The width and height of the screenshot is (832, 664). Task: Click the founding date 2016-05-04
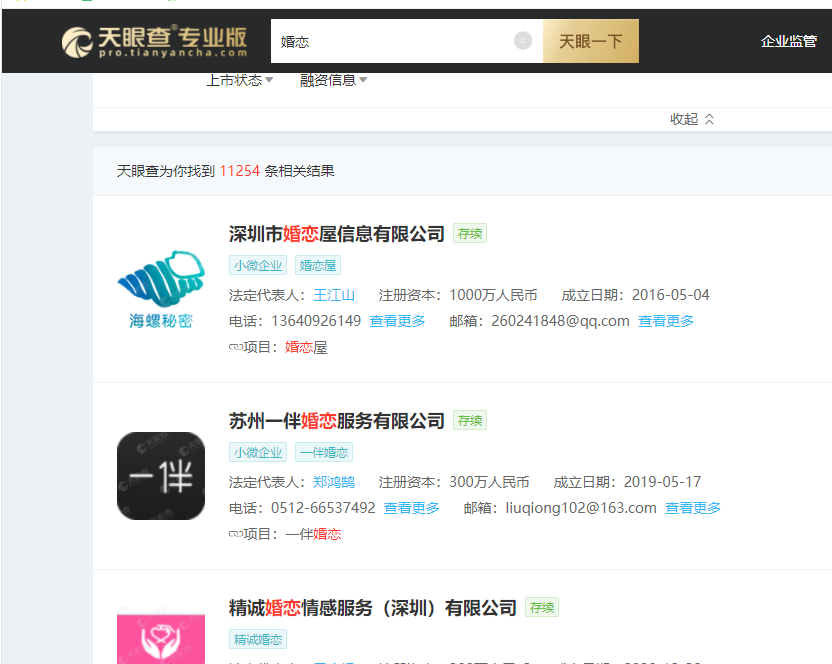point(671,295)
